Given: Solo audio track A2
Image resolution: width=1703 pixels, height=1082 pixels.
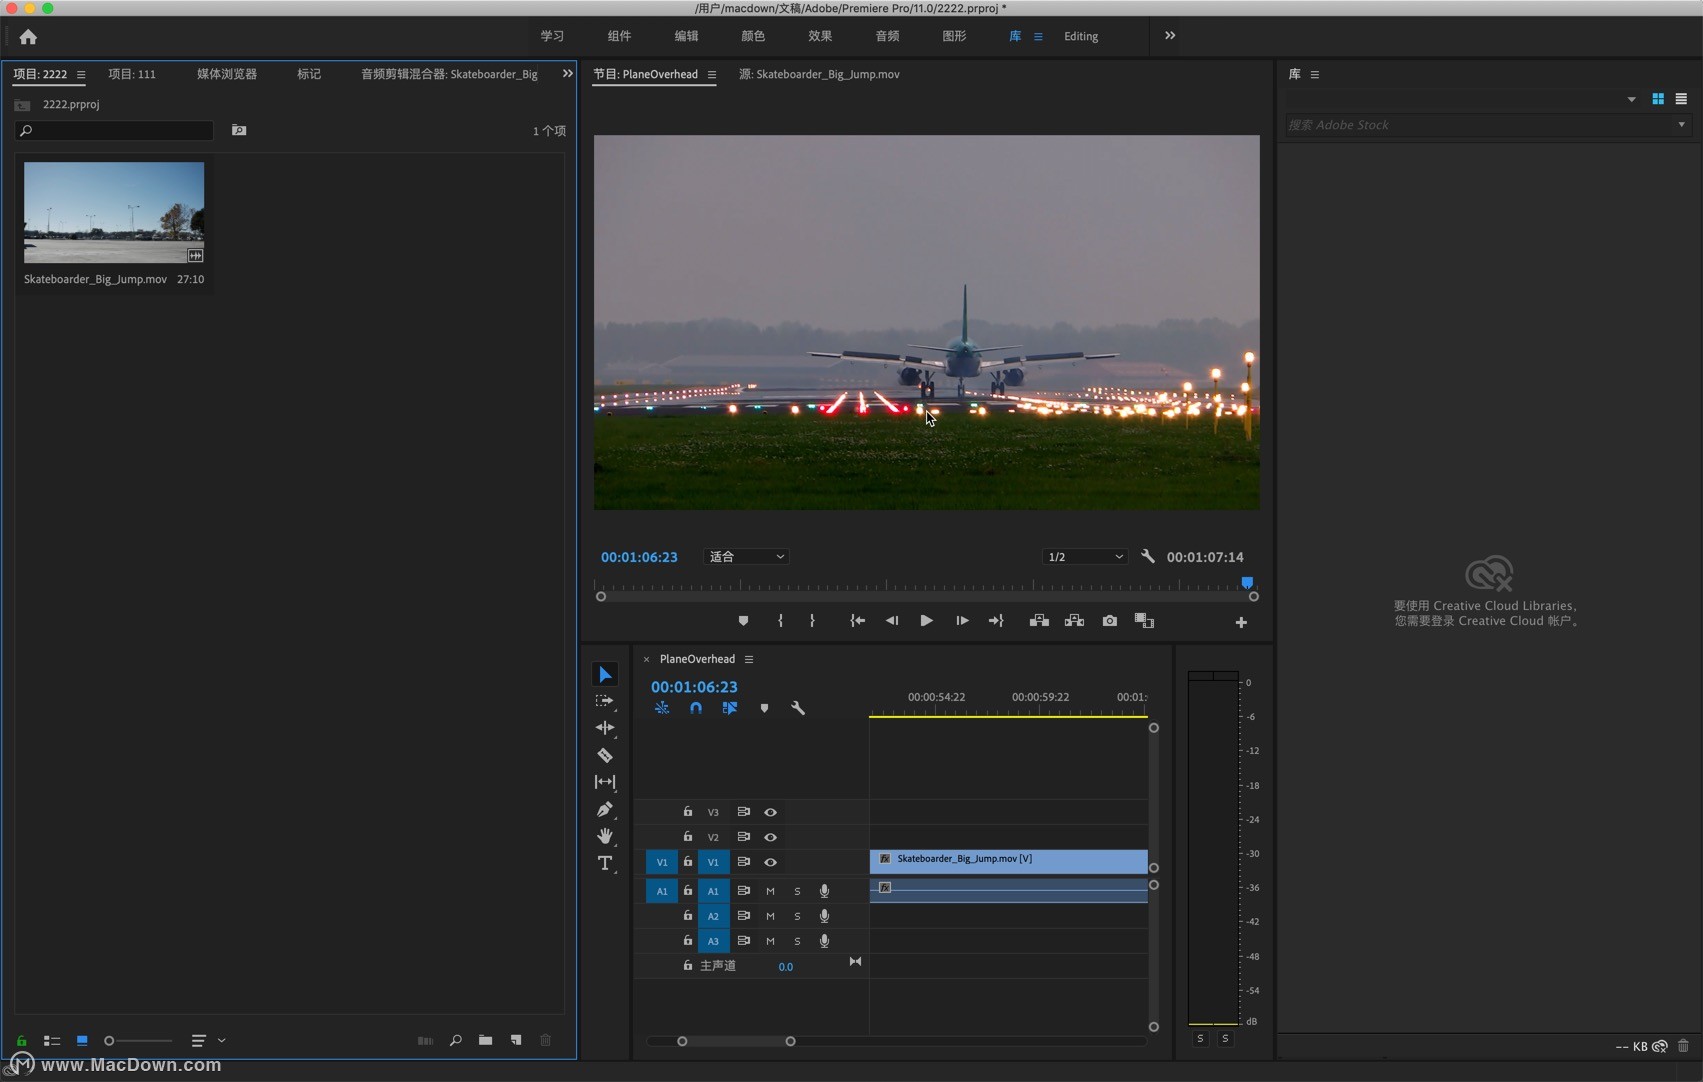Looking at the screenshot, I should (x=797, y=916).
